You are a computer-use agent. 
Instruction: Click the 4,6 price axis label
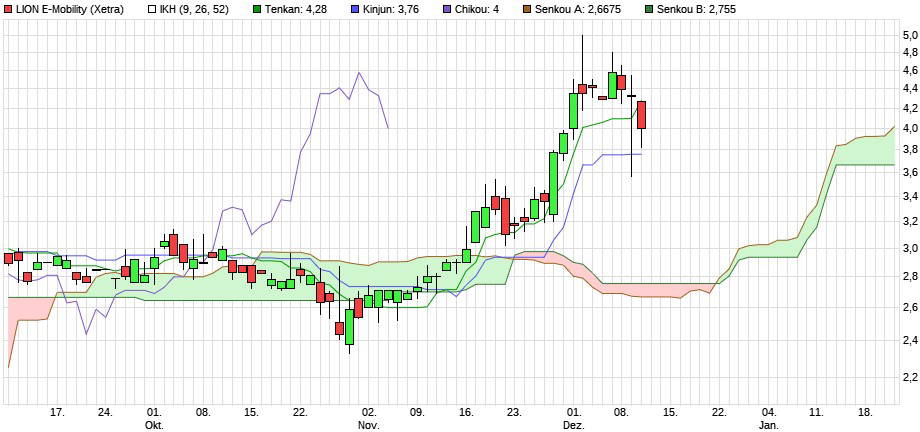click(x=910, y=70)
